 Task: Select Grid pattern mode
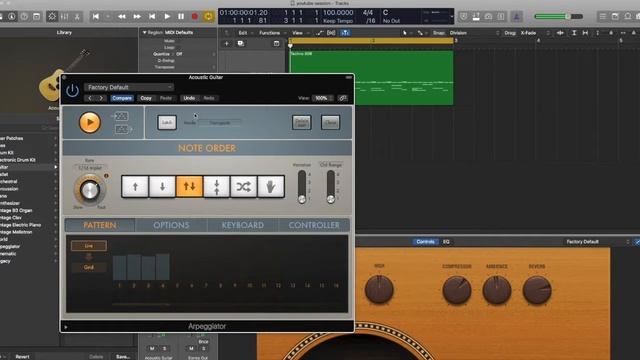pos(89,267)
